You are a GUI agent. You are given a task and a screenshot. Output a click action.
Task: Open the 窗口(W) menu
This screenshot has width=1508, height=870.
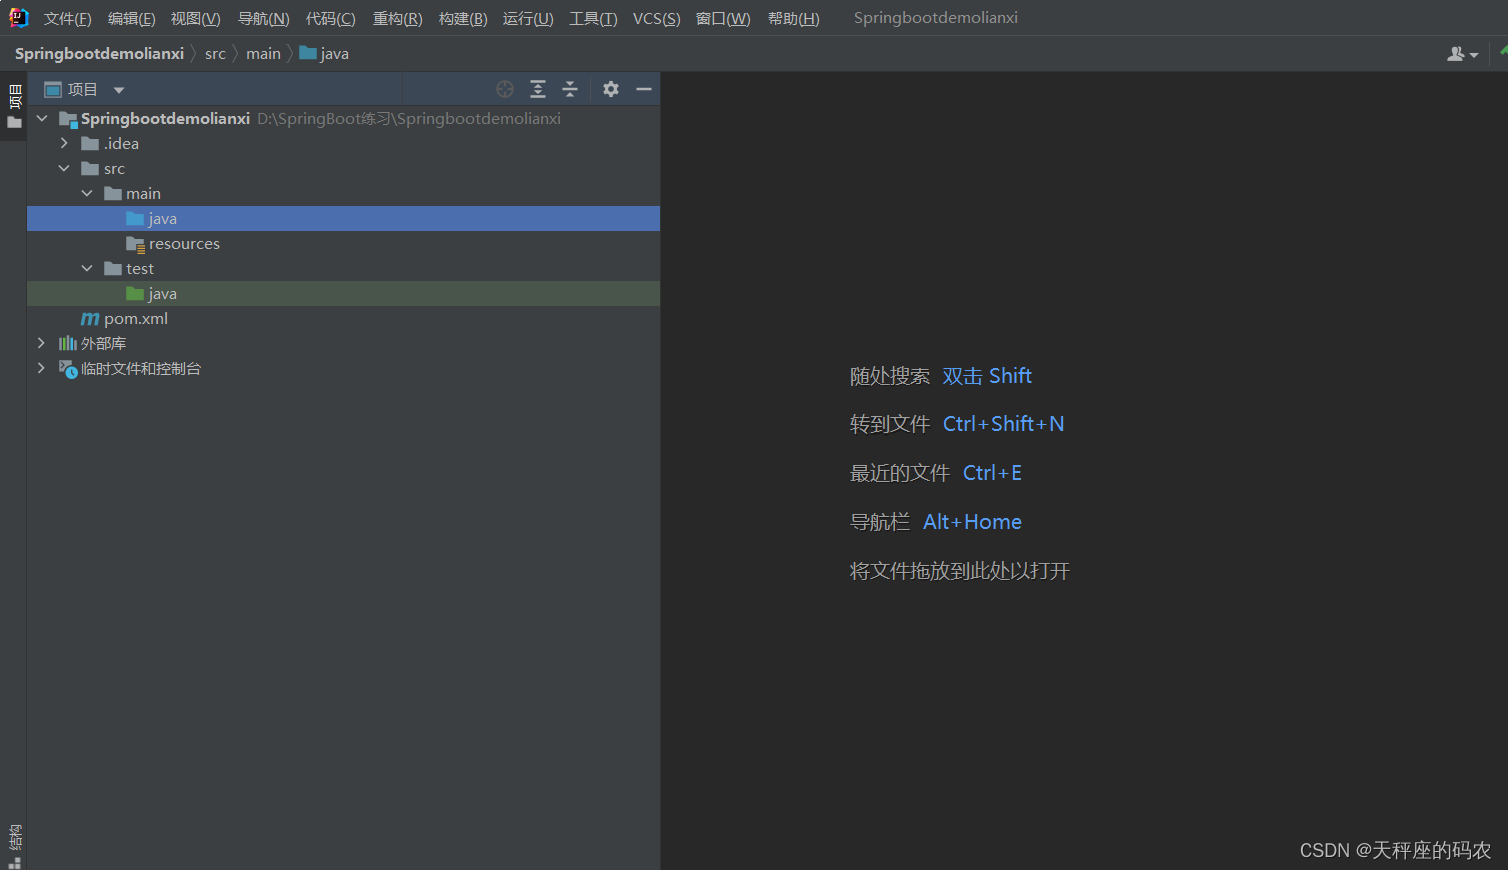(x=723, y=18)
